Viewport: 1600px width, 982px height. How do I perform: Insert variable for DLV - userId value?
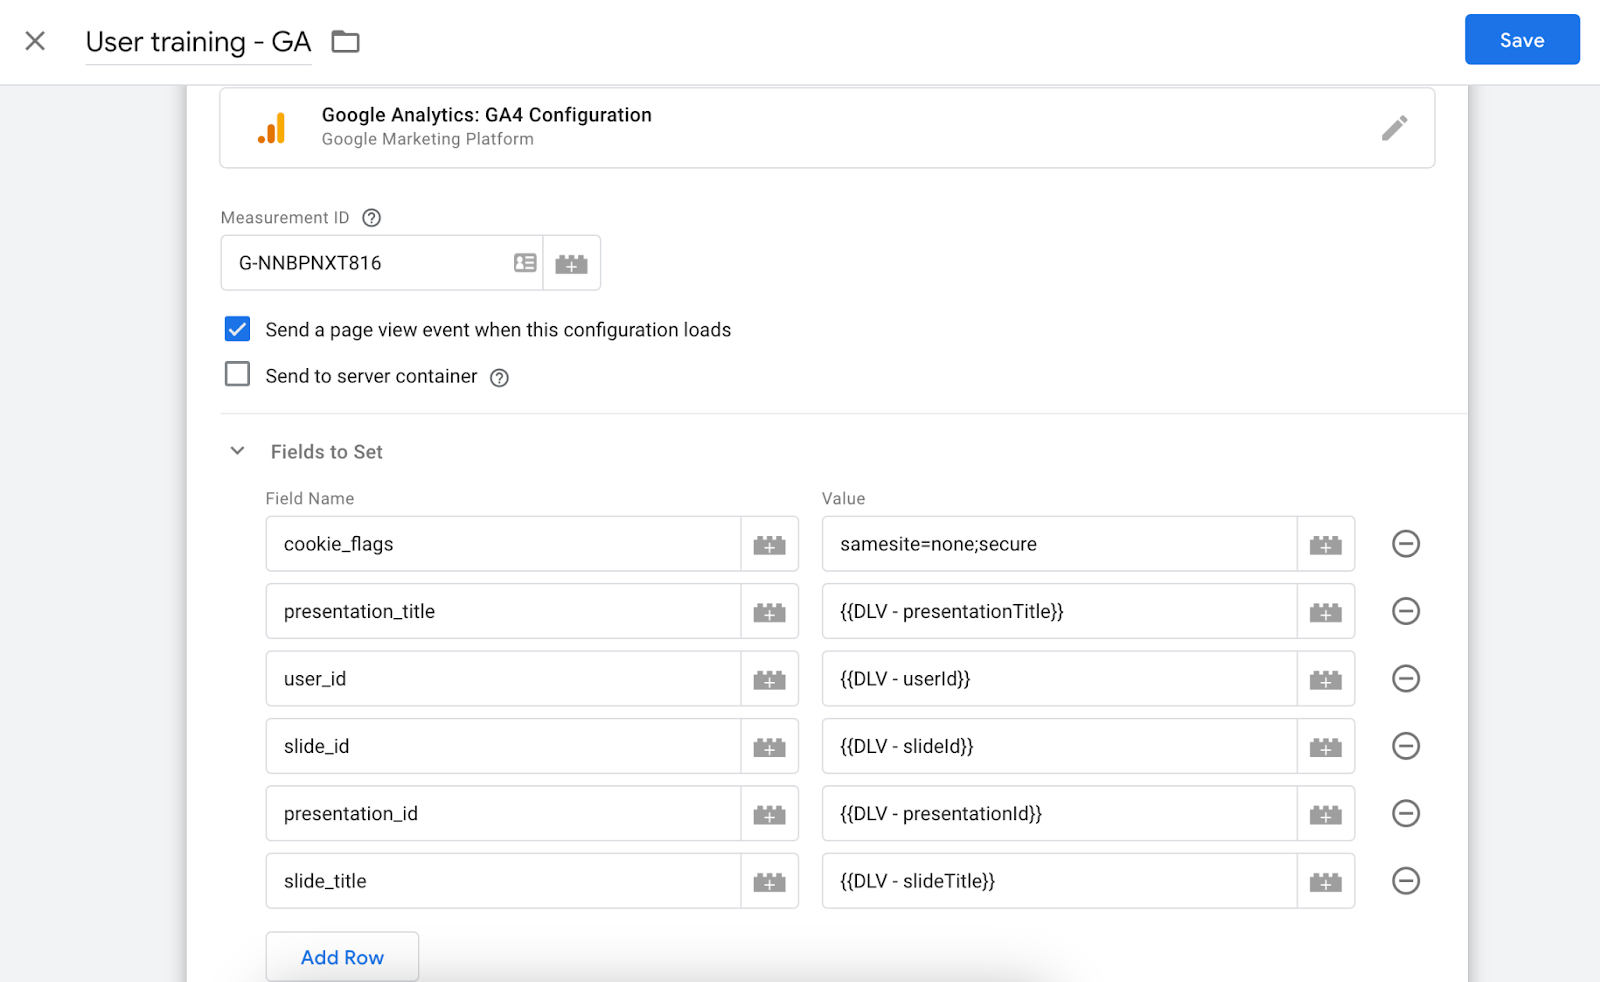pyautogui.click(x=1326, y=679)
